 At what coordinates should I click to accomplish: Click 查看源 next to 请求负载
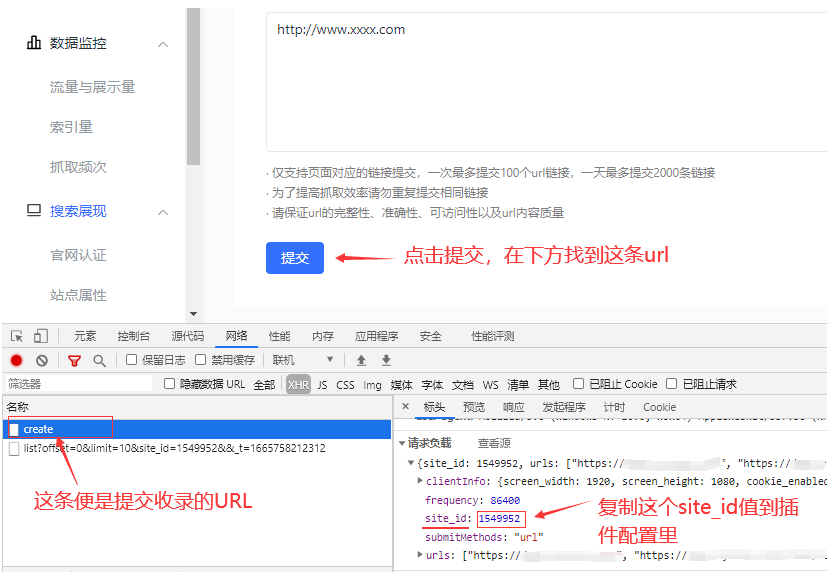(x=494, y=443)
